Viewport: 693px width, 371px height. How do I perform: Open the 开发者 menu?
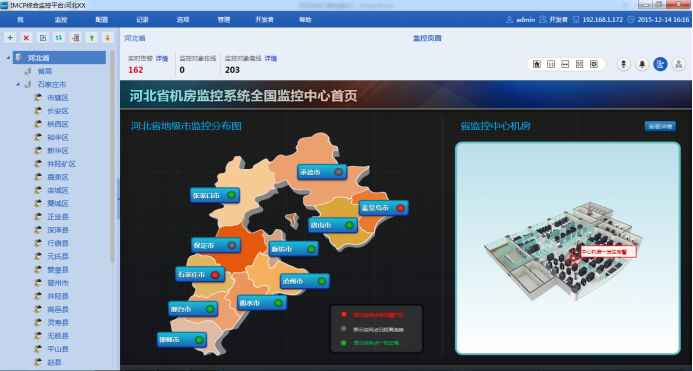pos(264,19)
